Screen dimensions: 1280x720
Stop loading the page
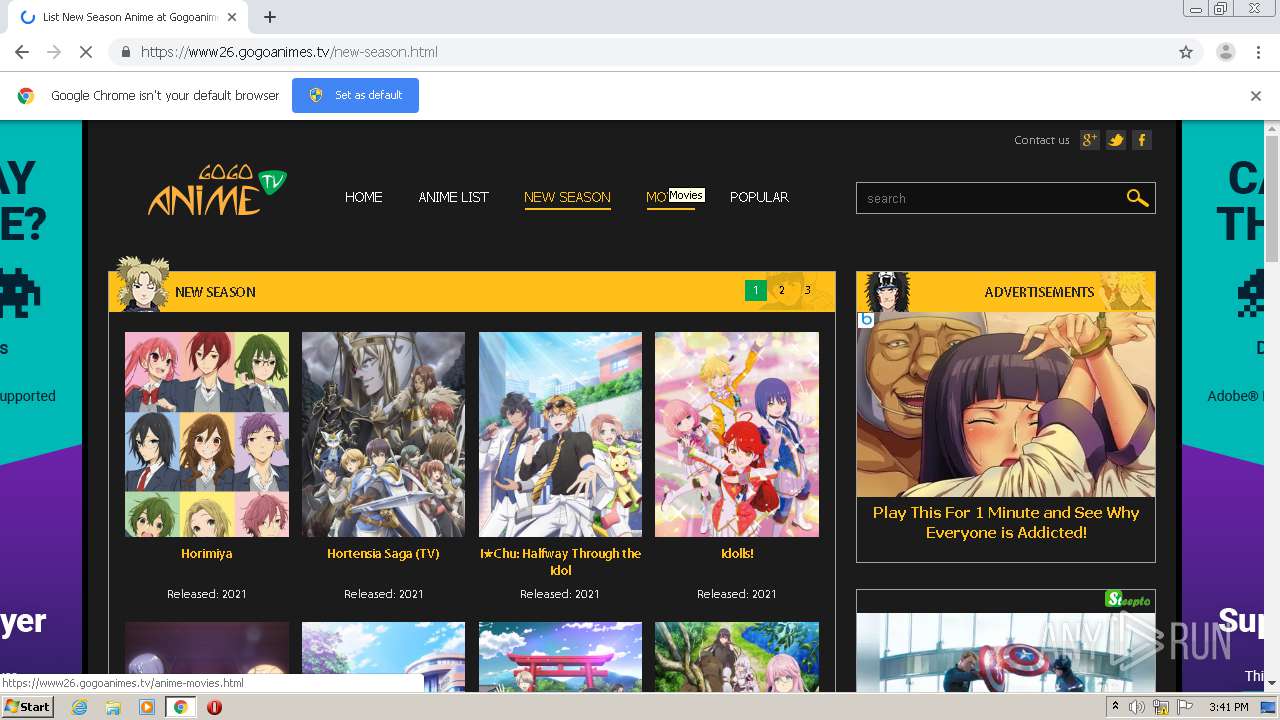[x=86, y=52]
